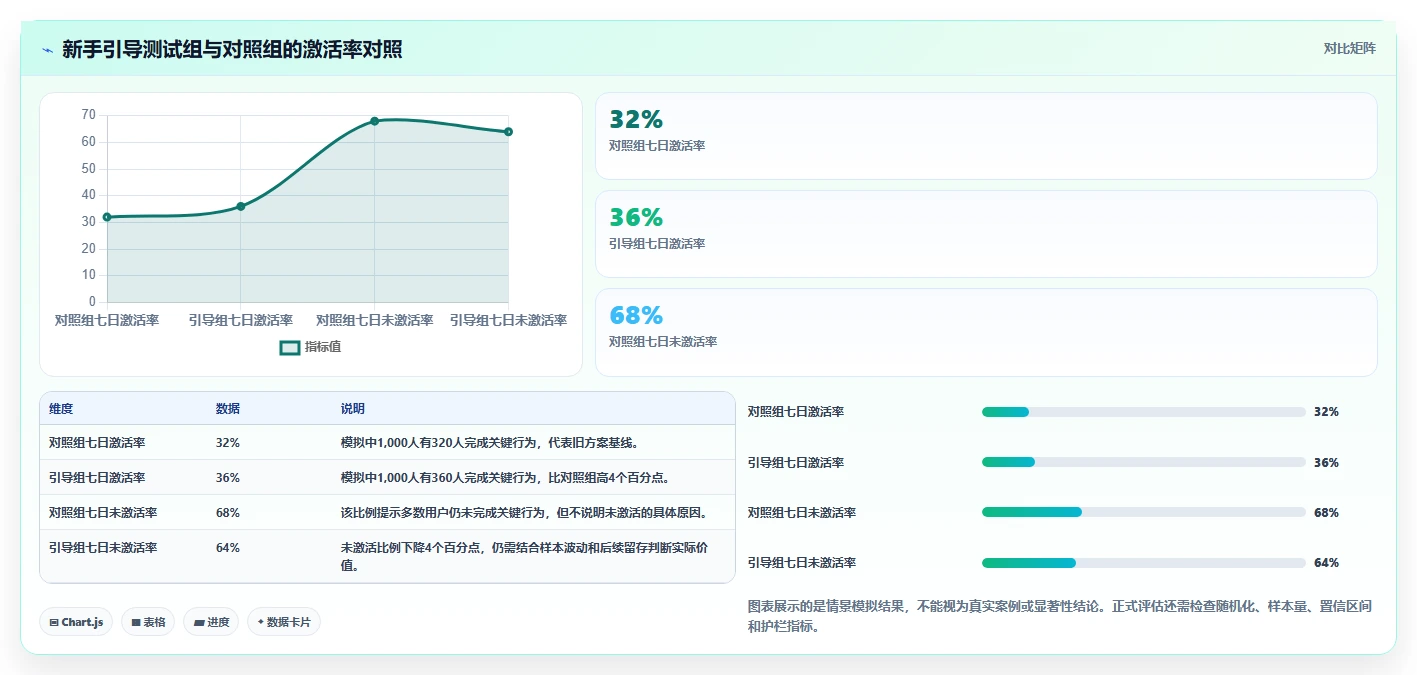Click the 说明 column header
Image resolution: width=1417 pixels, height=675 pixels.
(353, 409)
